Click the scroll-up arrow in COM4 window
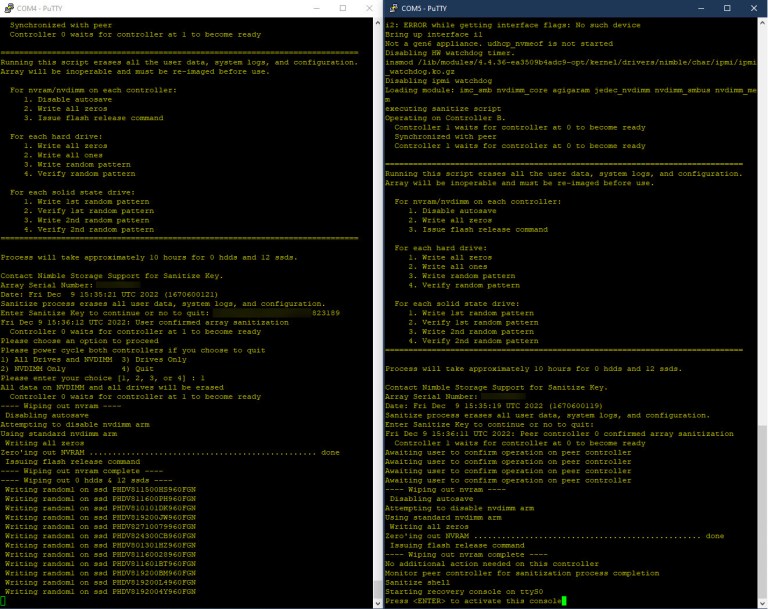Image resolution: width=768 pixels, height=609 pixels. (378, 23)
